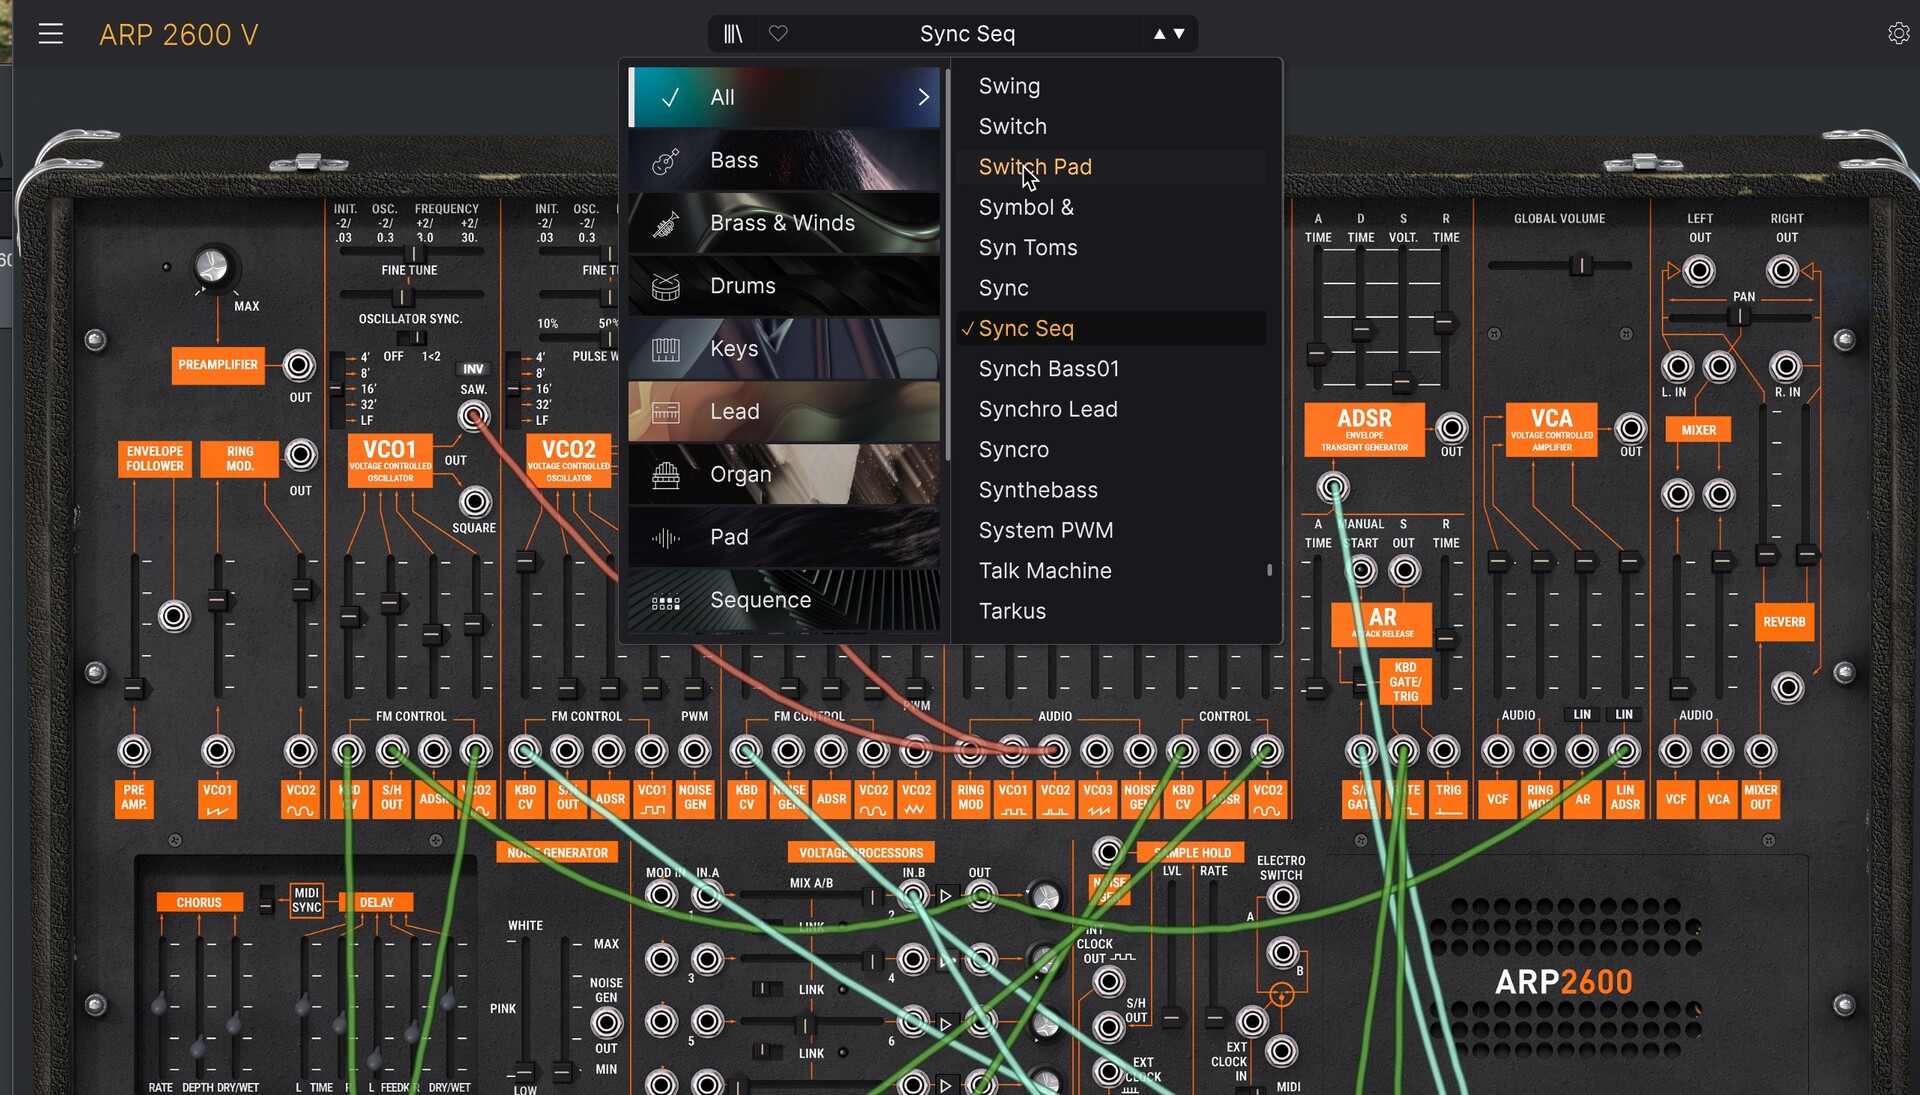Click the preamplifier gain knob
The width and height of the screenshot is (1920, 1095).
[x=212, y=267]
